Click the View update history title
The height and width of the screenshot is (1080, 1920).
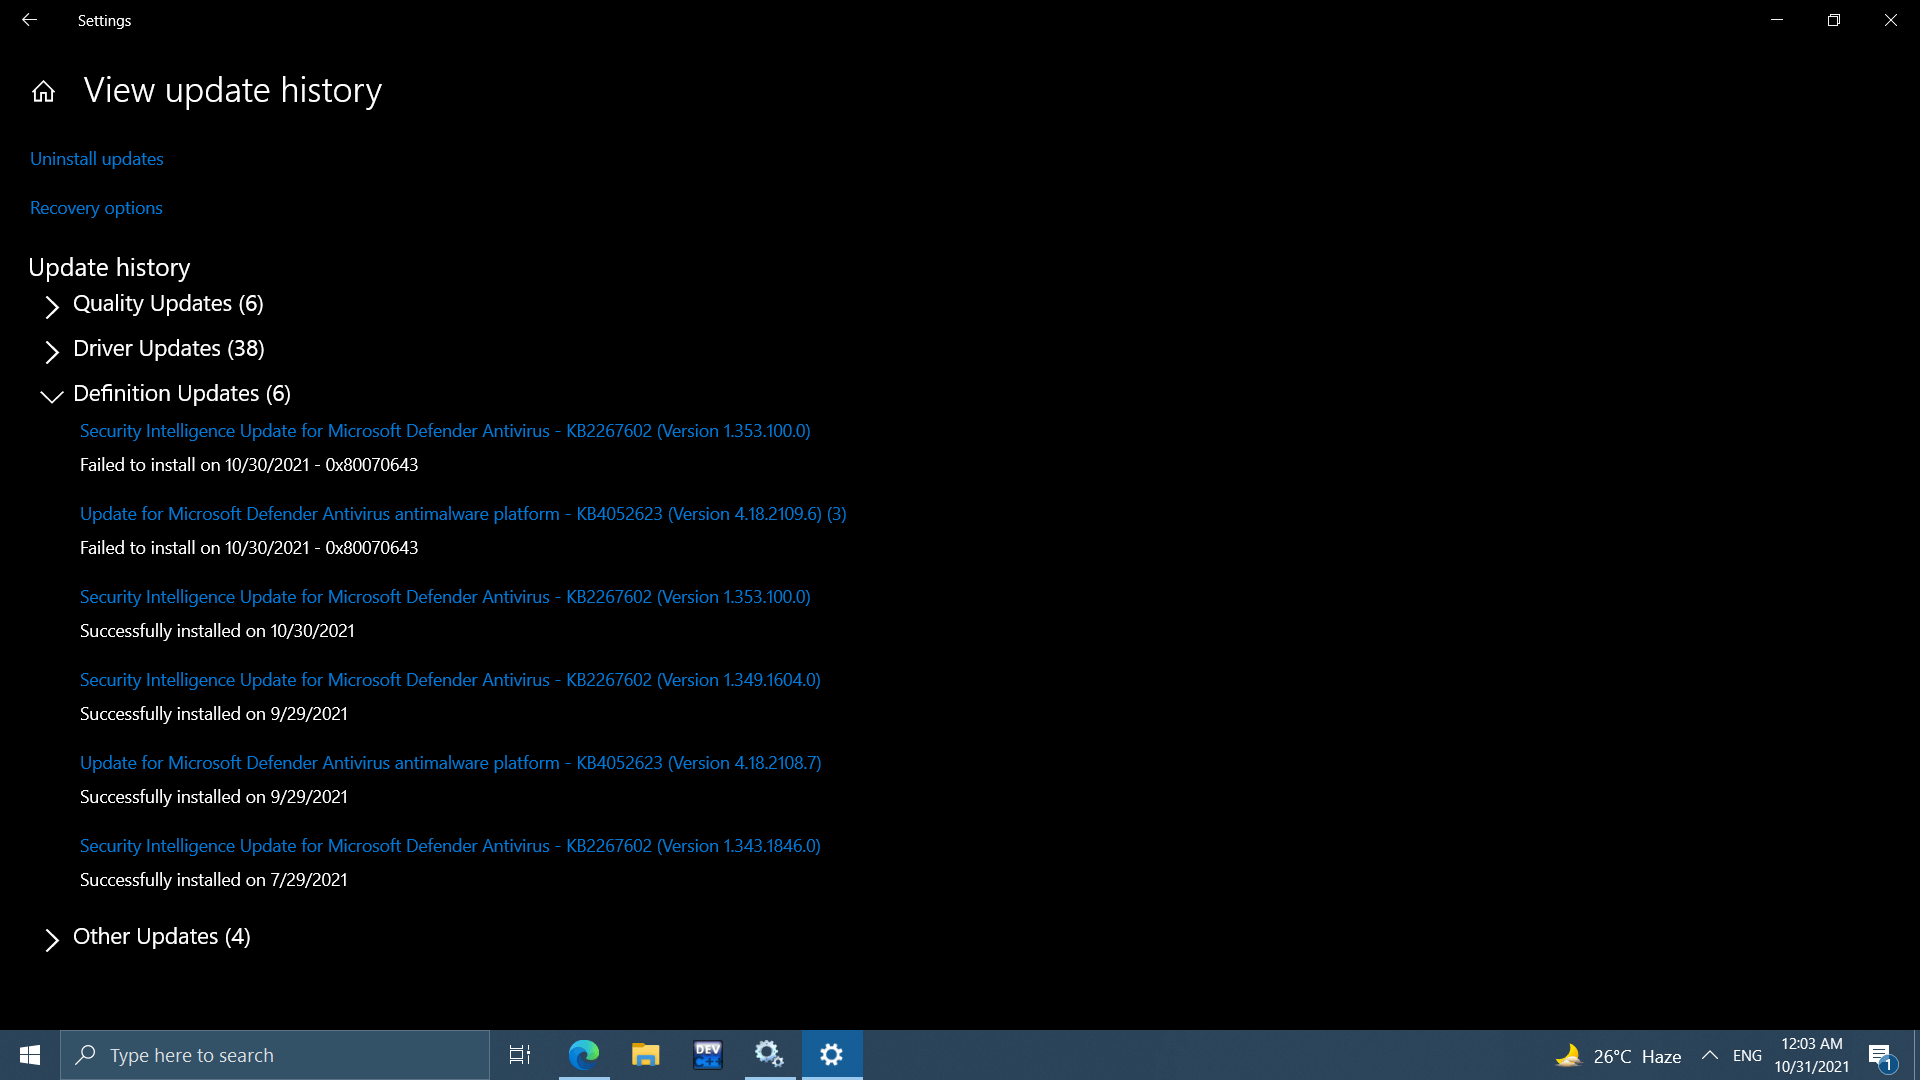[x=233, y=91]
